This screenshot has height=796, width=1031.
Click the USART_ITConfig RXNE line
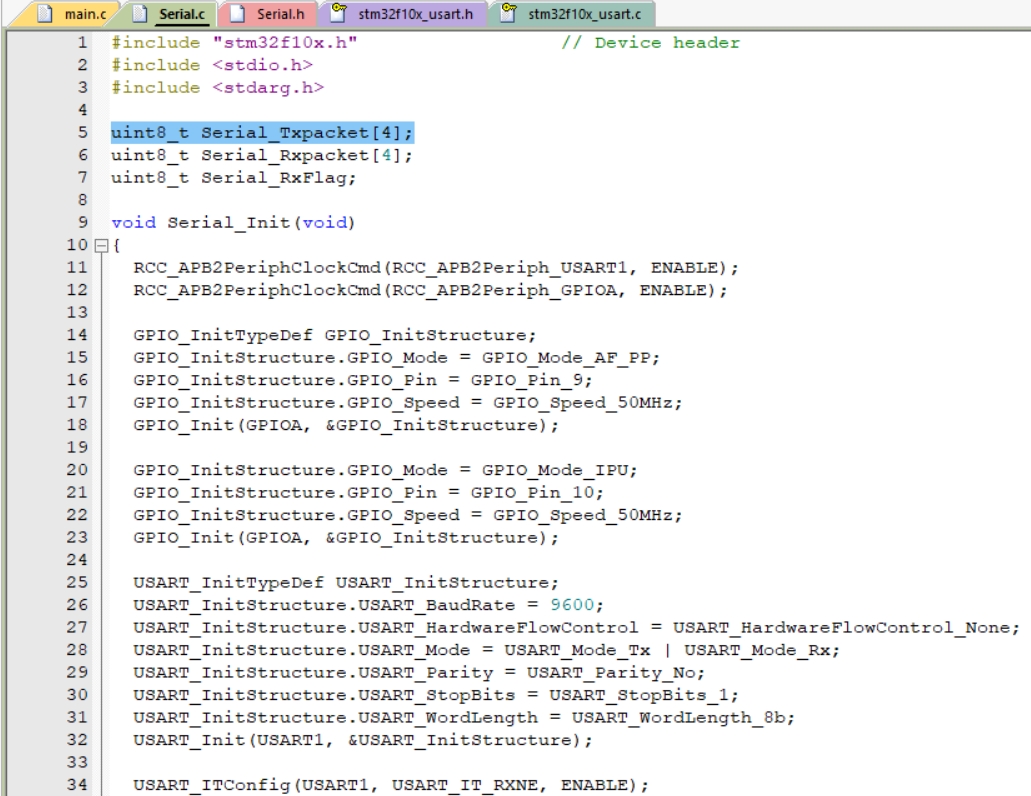point(391,785)
